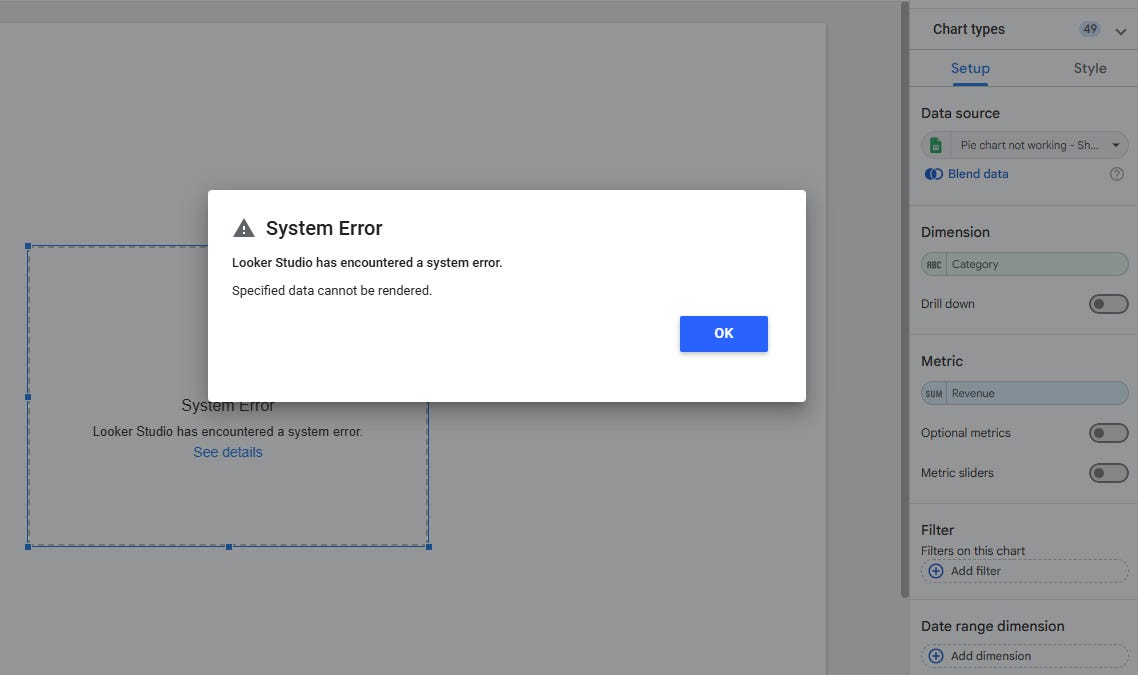Click the Blend data link
This screenshot has width=1138, height=675.
pos(978,174)
